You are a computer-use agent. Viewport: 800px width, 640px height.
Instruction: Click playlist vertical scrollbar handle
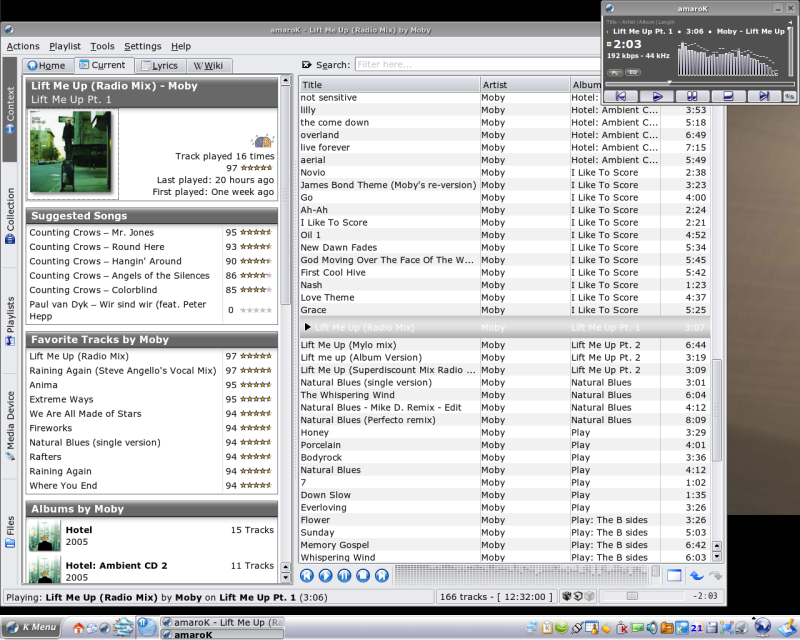tap(716, 410)
